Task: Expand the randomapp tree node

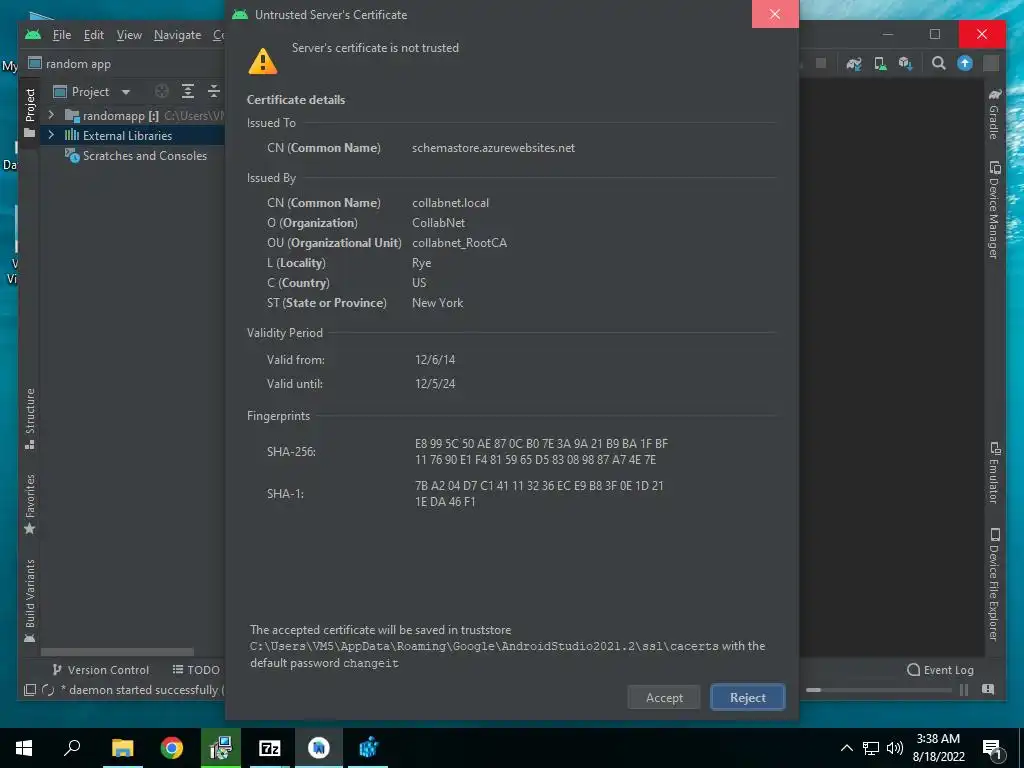Action: 51,115
